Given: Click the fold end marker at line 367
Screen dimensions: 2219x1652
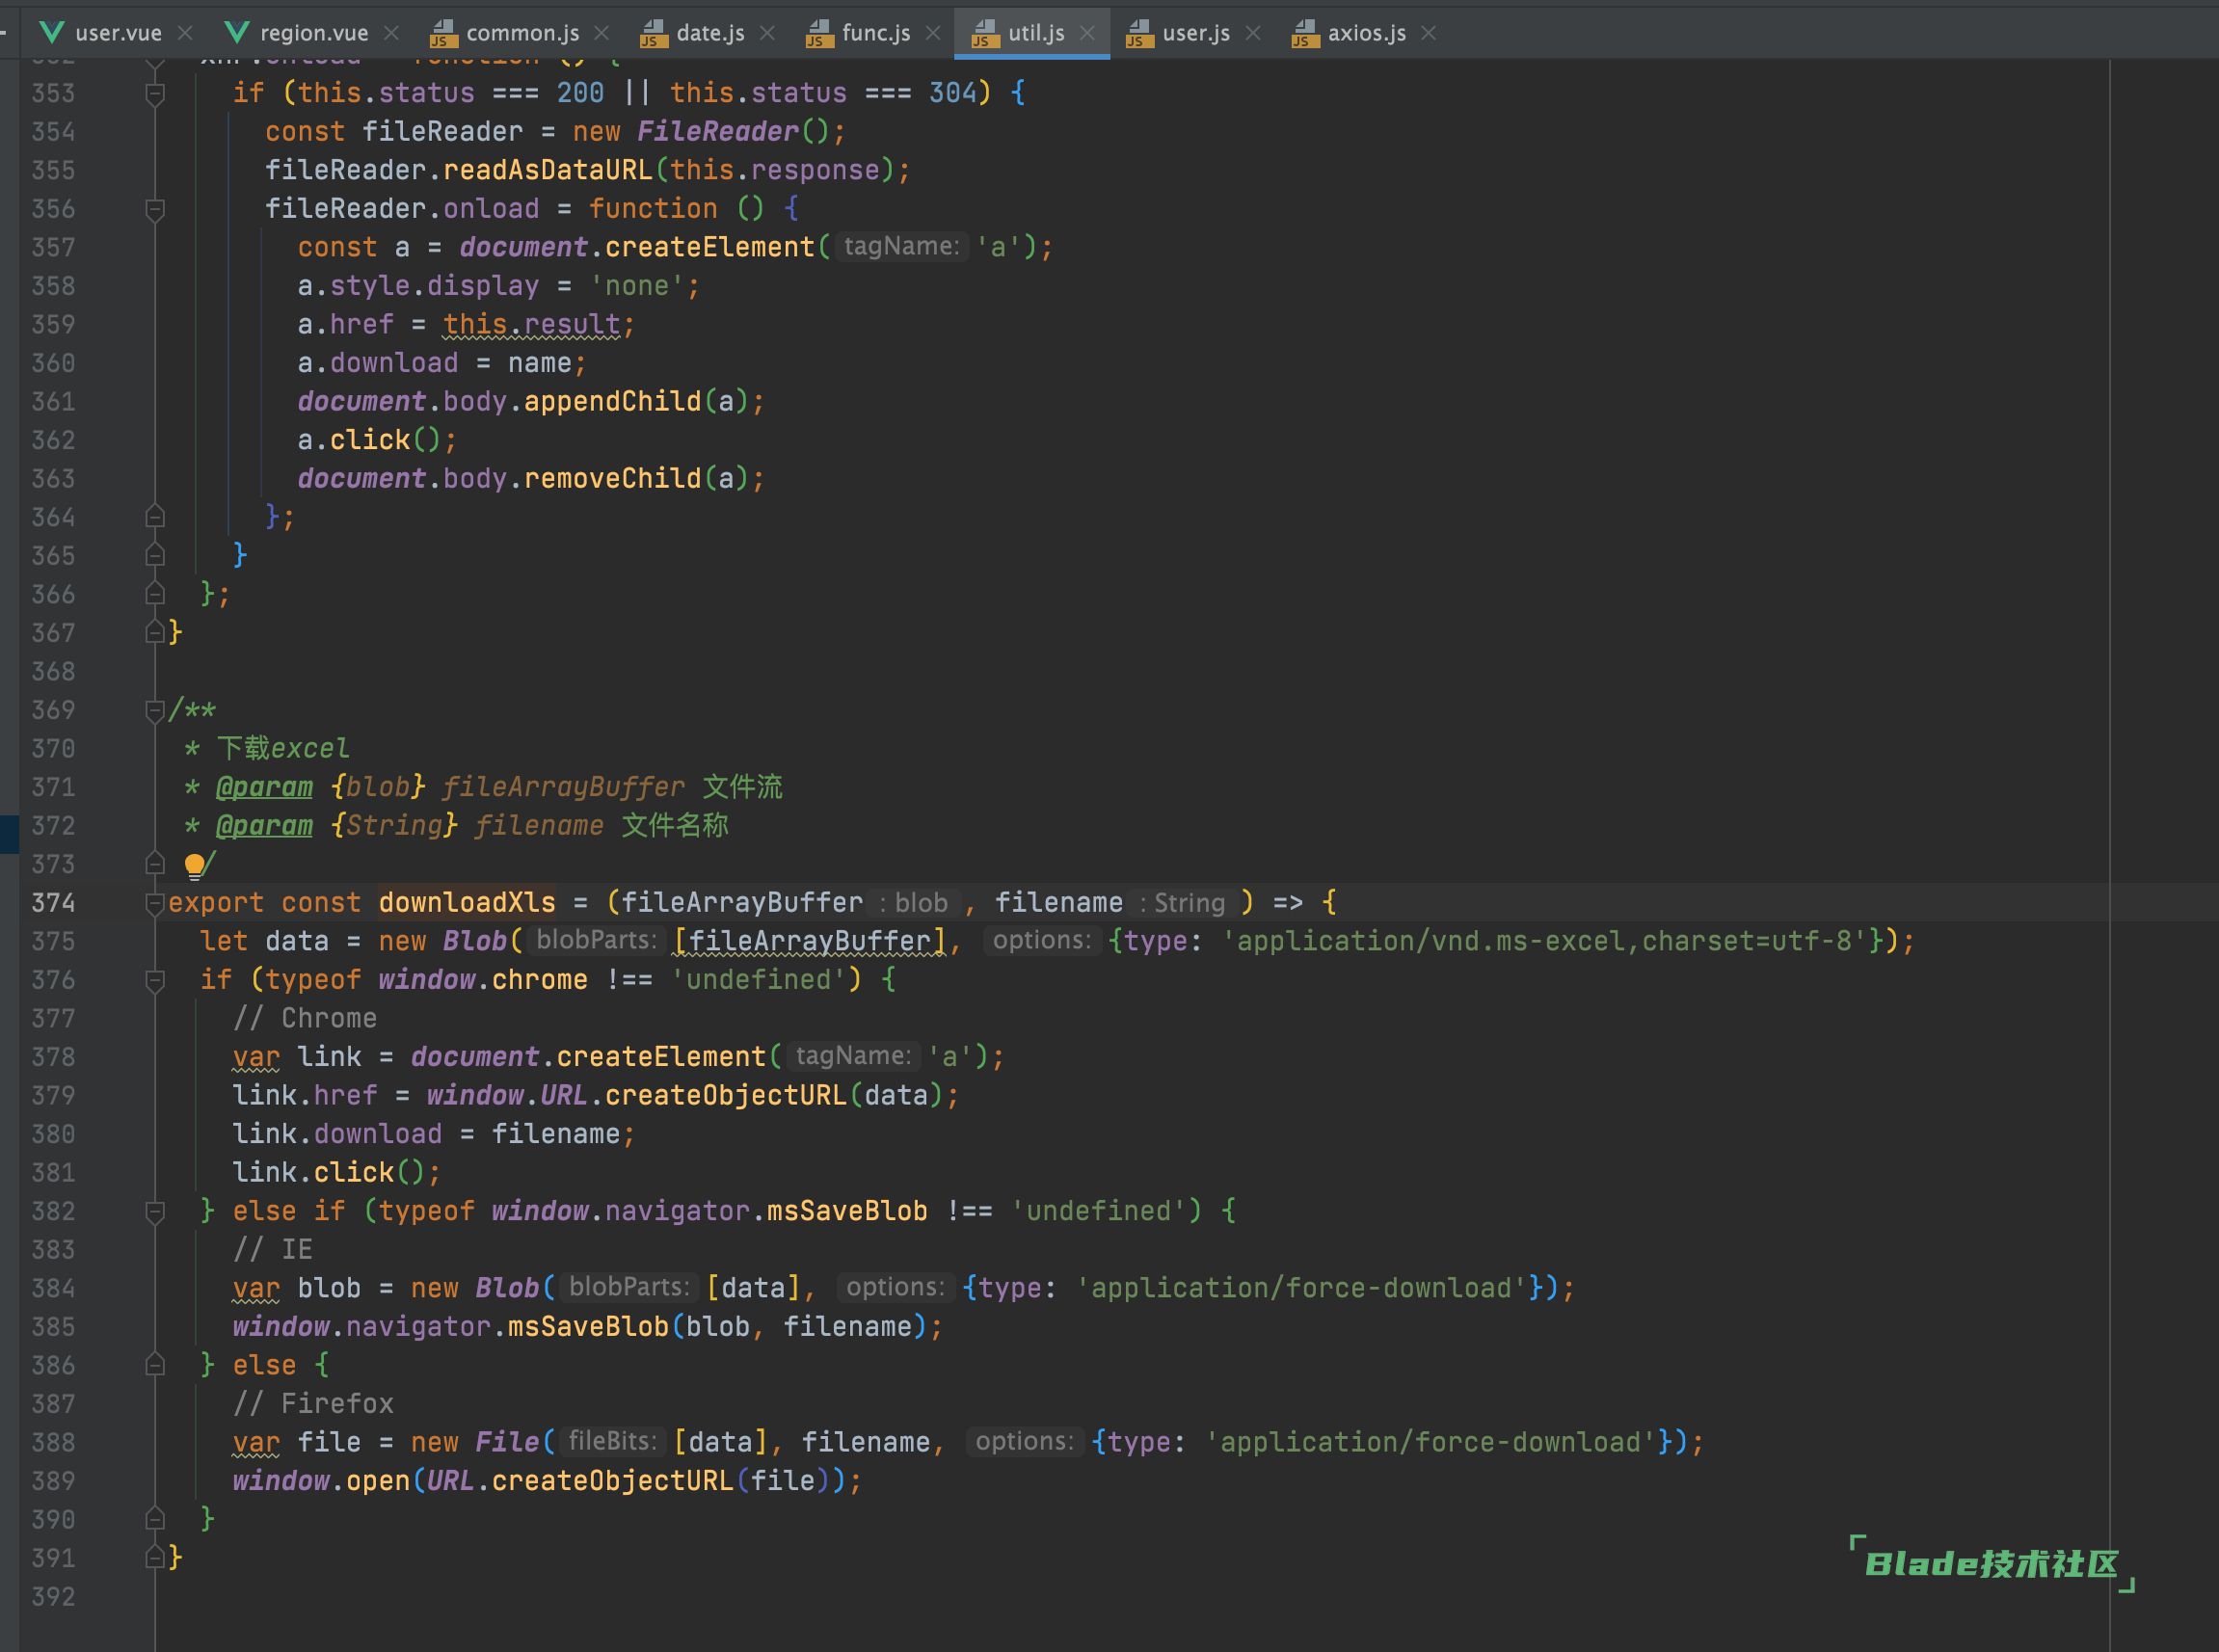Looking at the screenshot, I should click(x=155, y=632).
